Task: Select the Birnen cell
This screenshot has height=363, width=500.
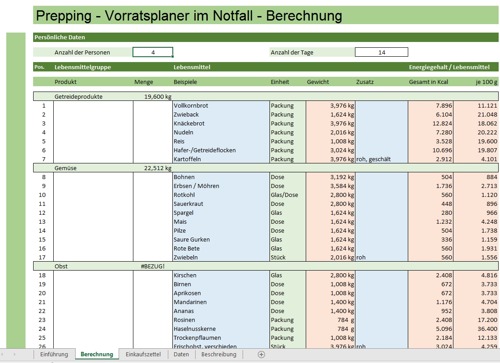Action: pyautogui.click(x=221, y=284)
